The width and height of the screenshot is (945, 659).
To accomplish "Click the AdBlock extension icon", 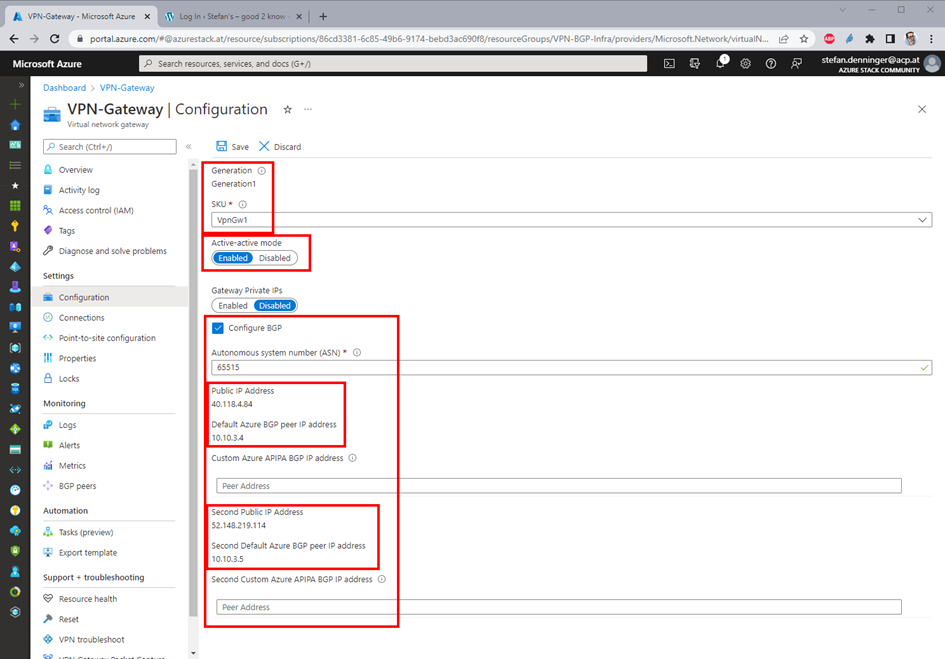I will coord(829,39).
